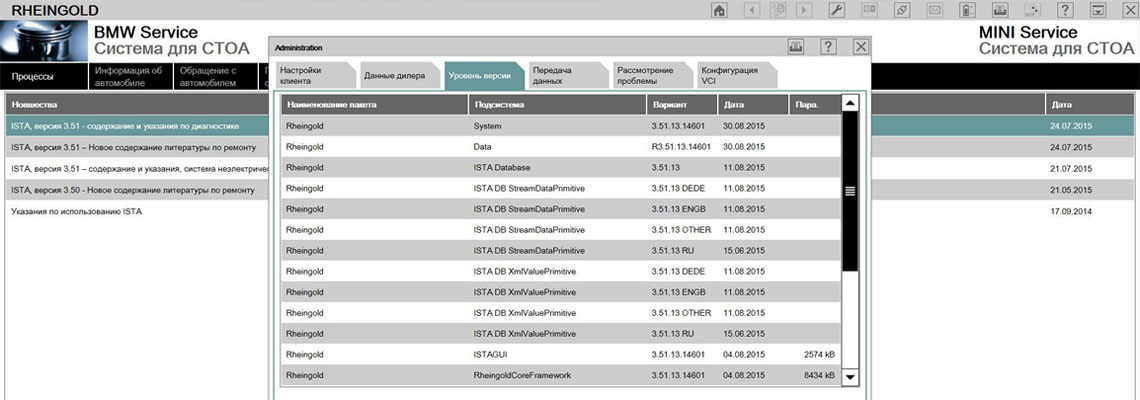The width and height of the screenshot is (1140, 400).
Task: Select XmlValuePrimitive row with RU variant
Action: pyautogui.click(x=561, y=333)
